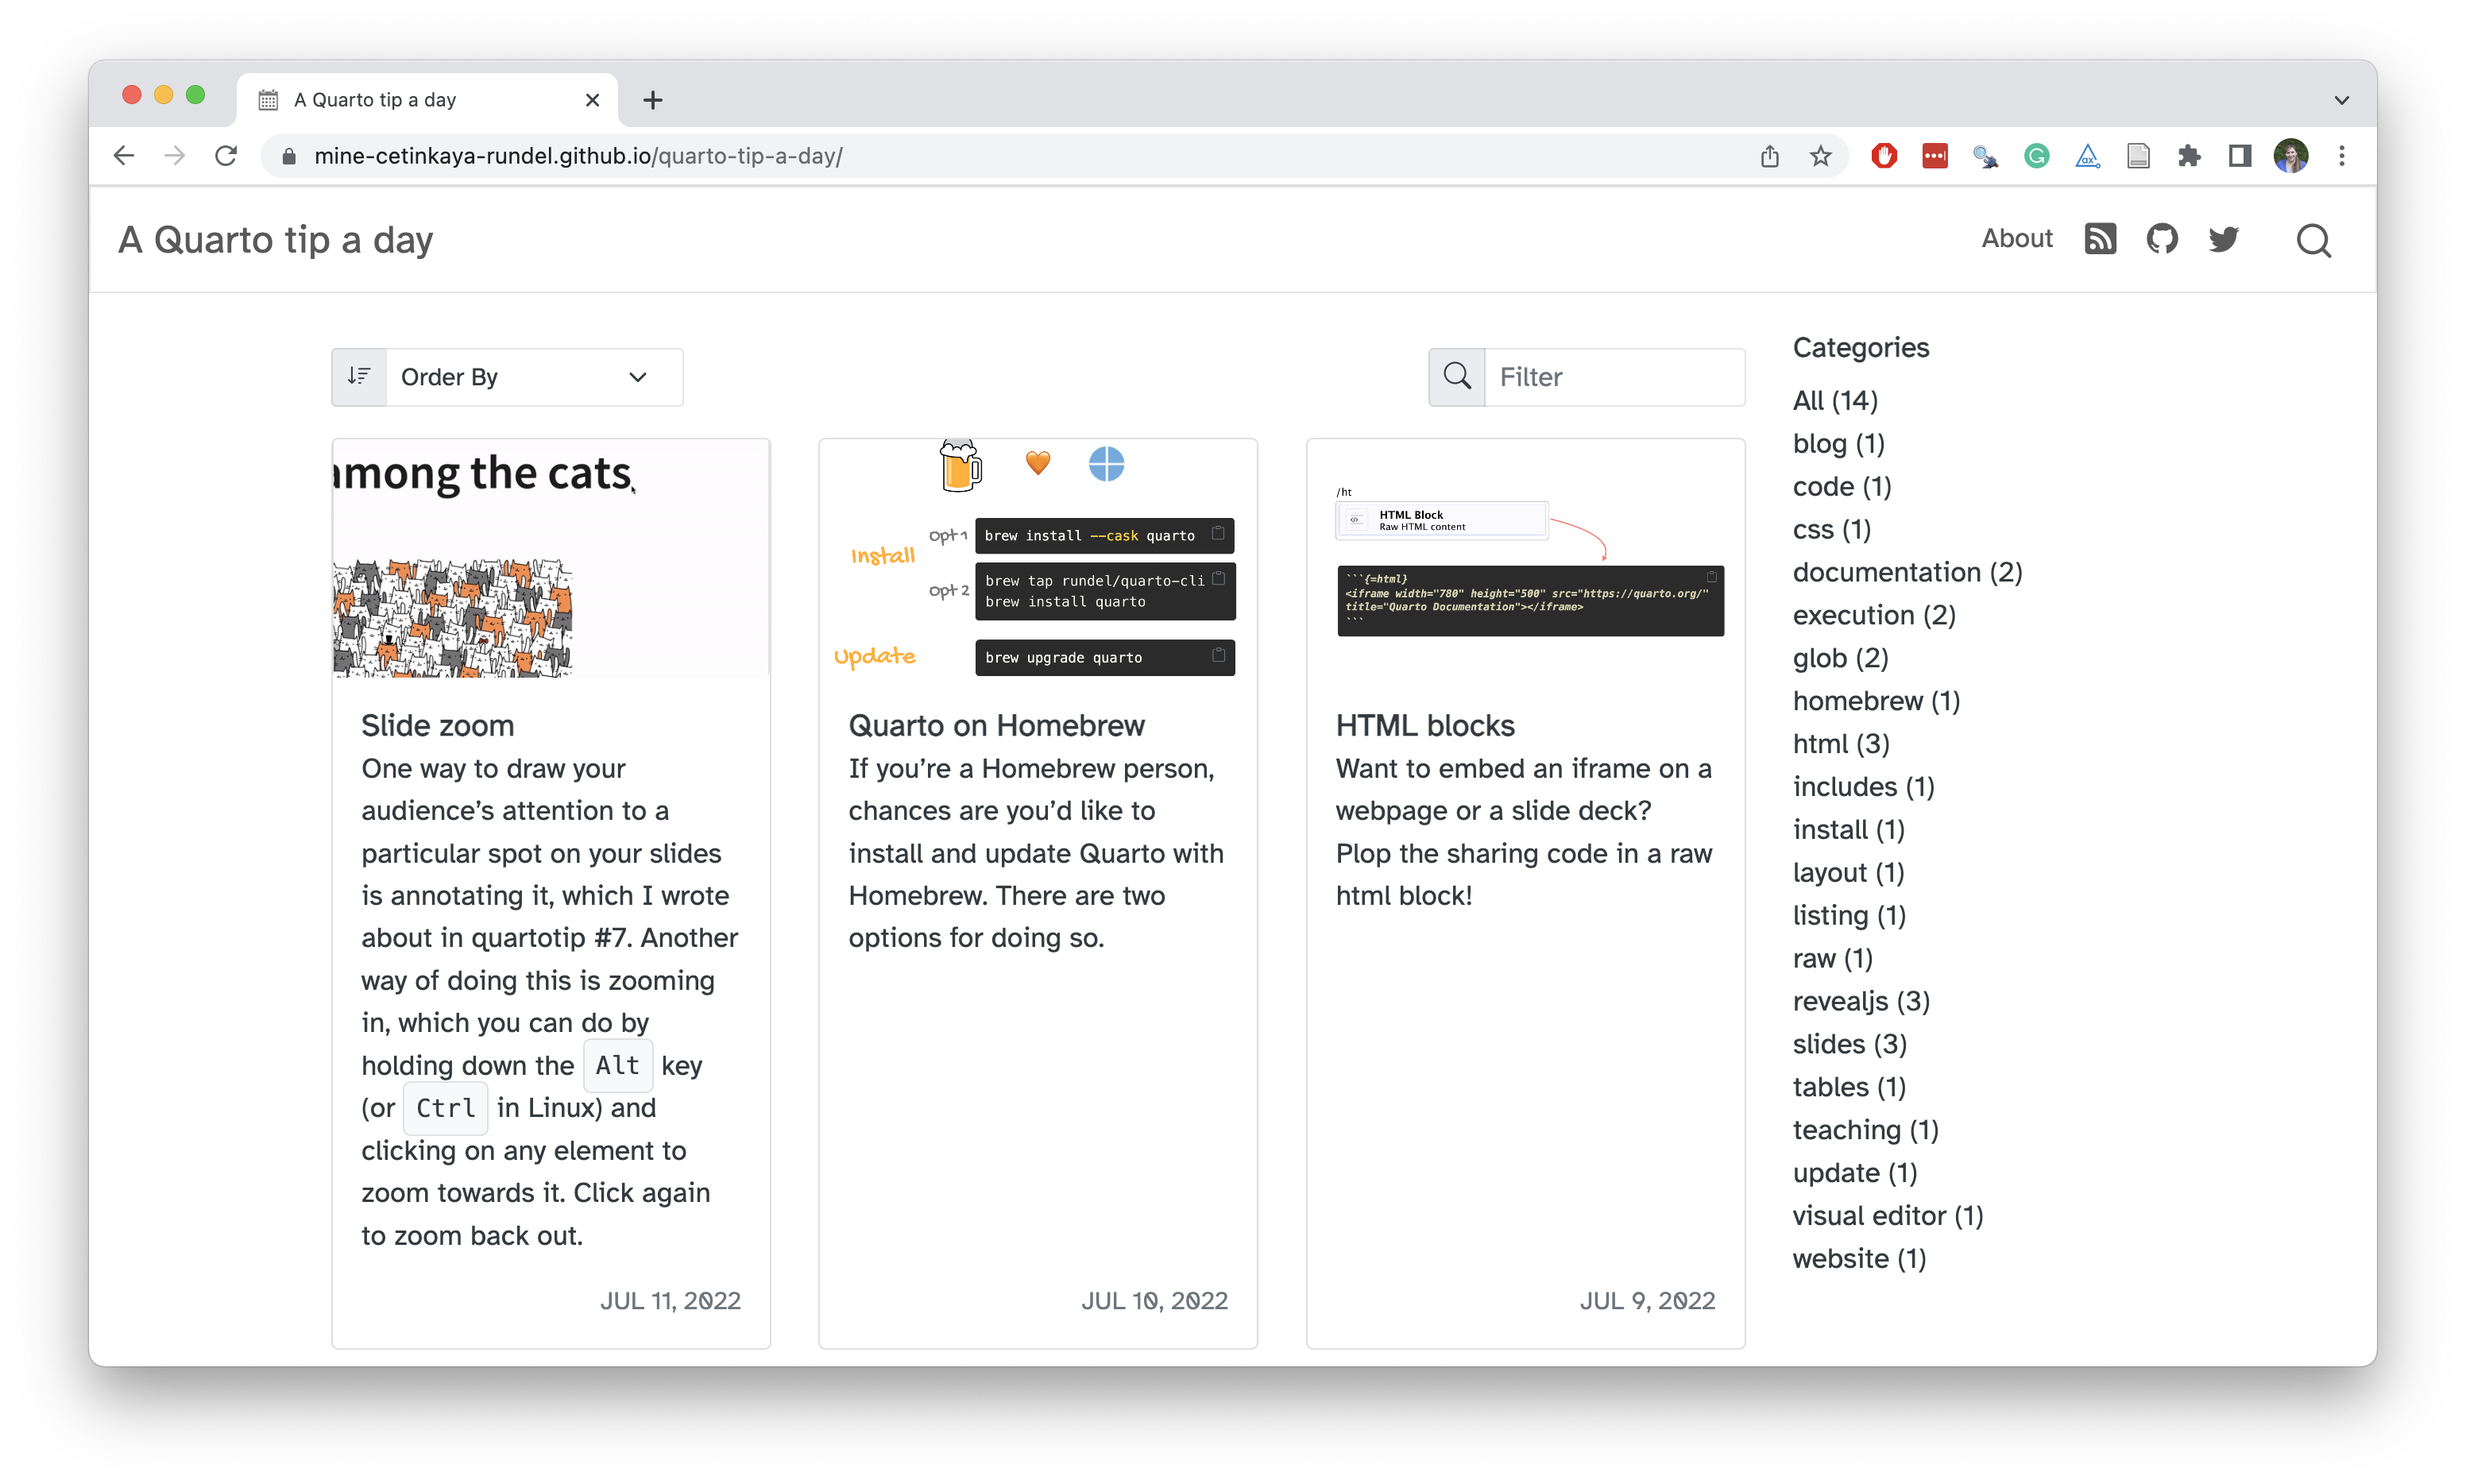Bookmark page with the star icon
The height and width of the screenshot is (1484, 2466).
[1820, 156]
